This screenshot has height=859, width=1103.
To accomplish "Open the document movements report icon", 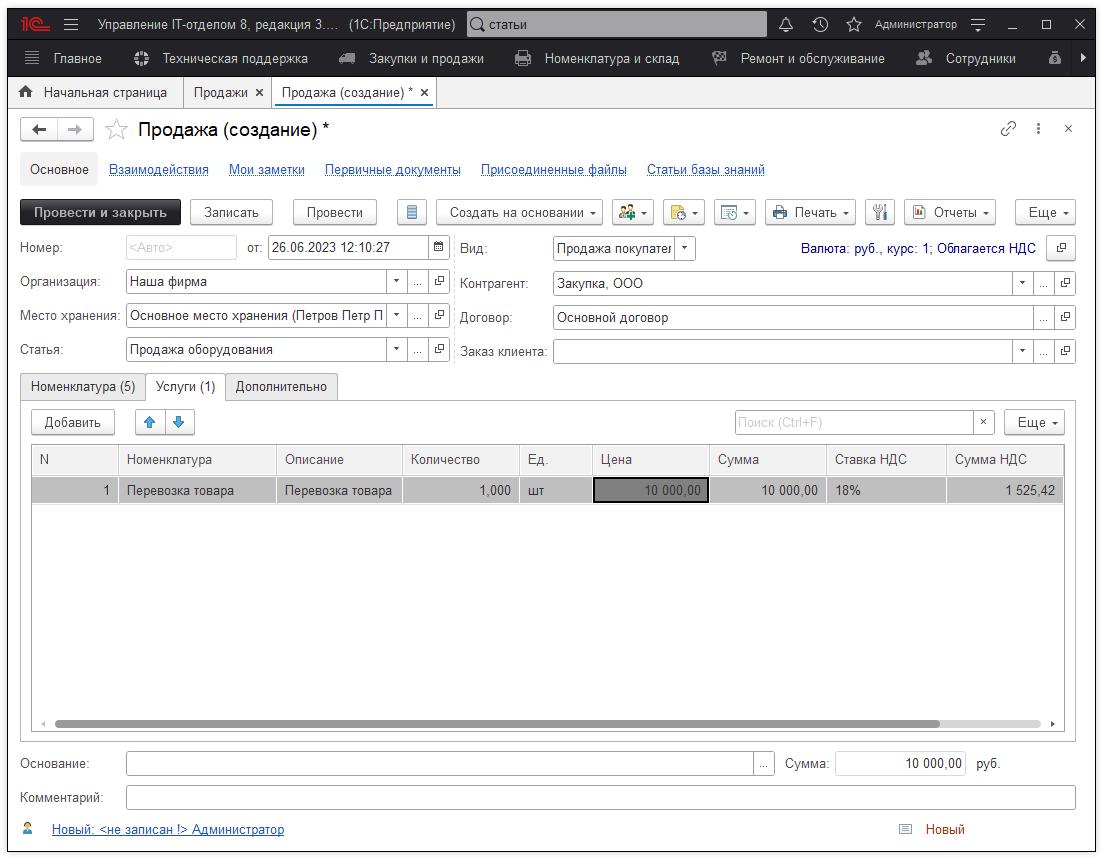I will 411,212.
